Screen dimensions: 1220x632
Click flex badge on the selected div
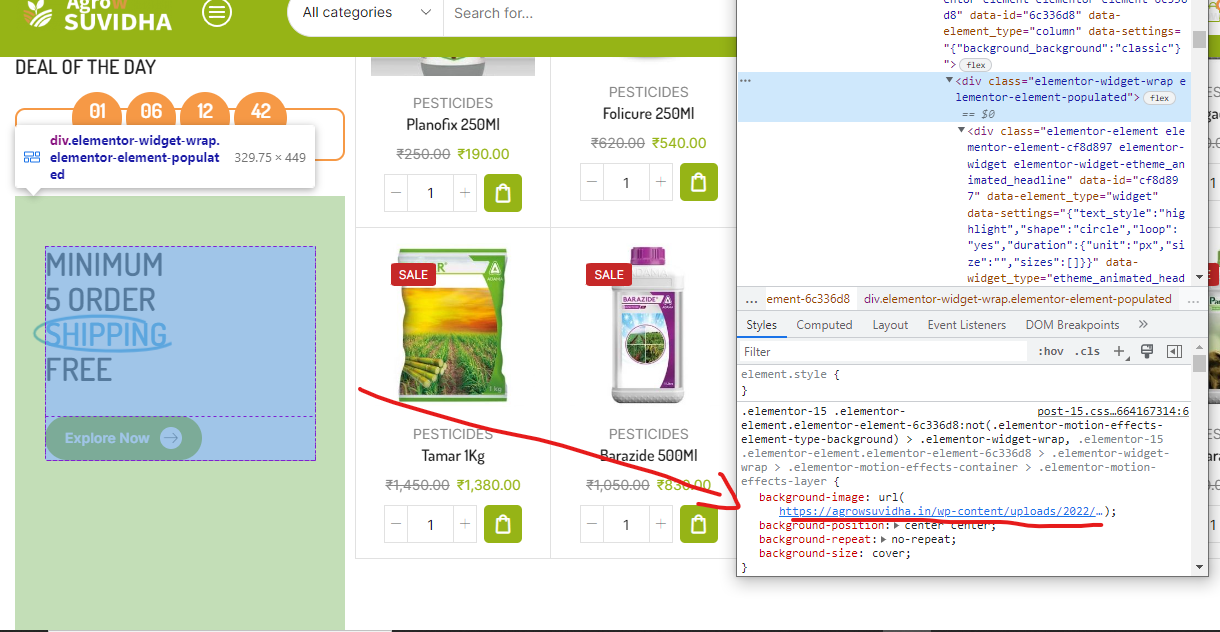click(1159, 98)
